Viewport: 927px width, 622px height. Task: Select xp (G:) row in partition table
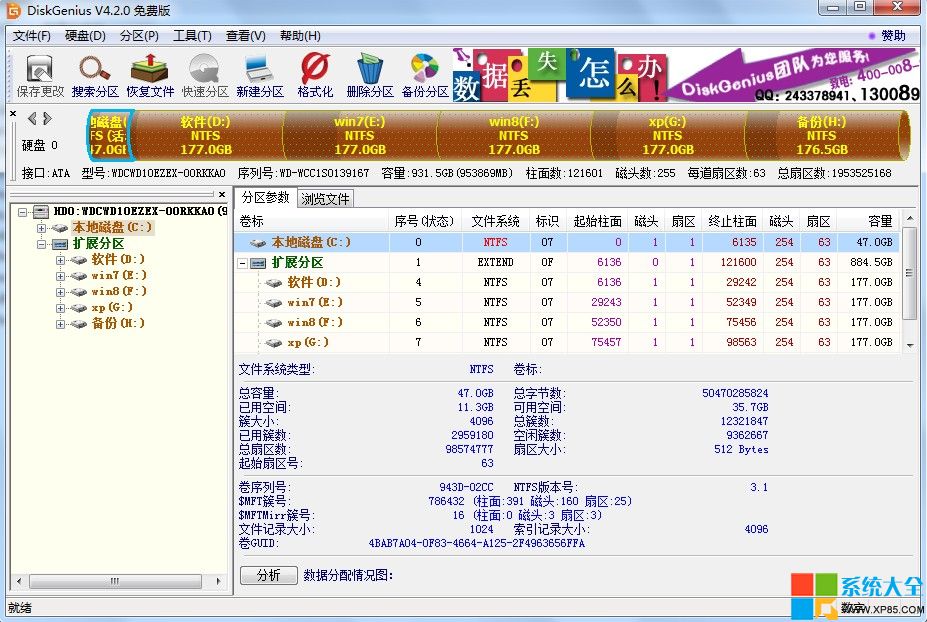click(567, 342)
